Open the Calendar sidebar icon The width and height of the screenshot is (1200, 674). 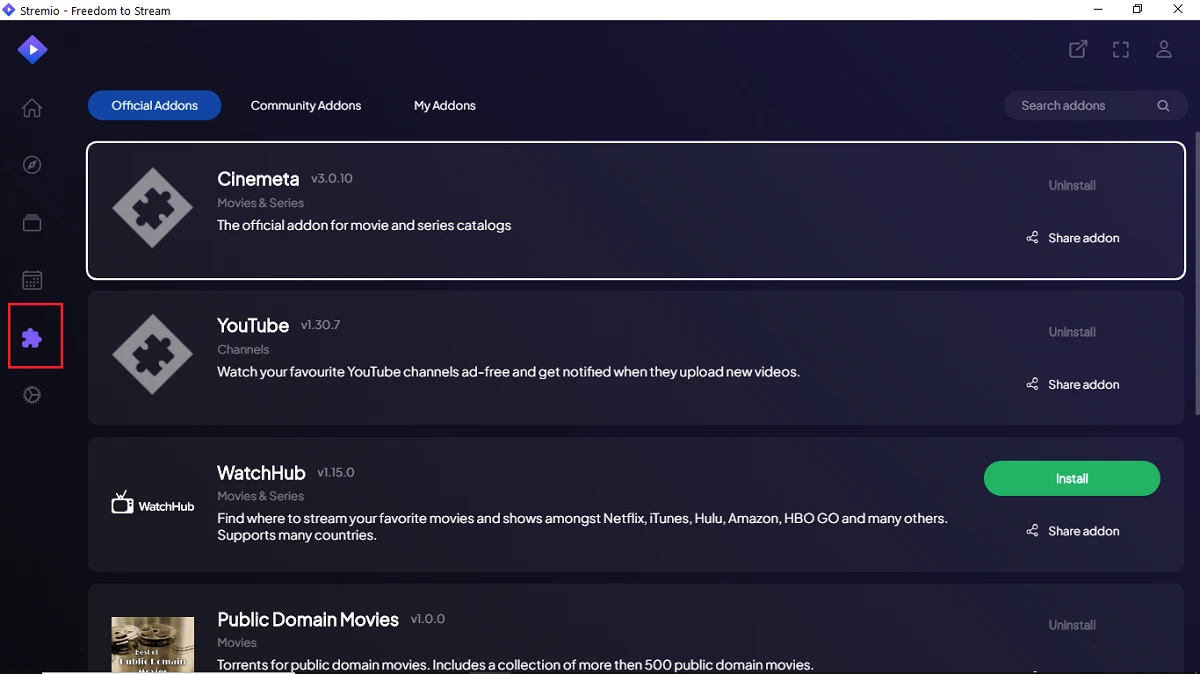pyautogui.click(x=32, y=280)
